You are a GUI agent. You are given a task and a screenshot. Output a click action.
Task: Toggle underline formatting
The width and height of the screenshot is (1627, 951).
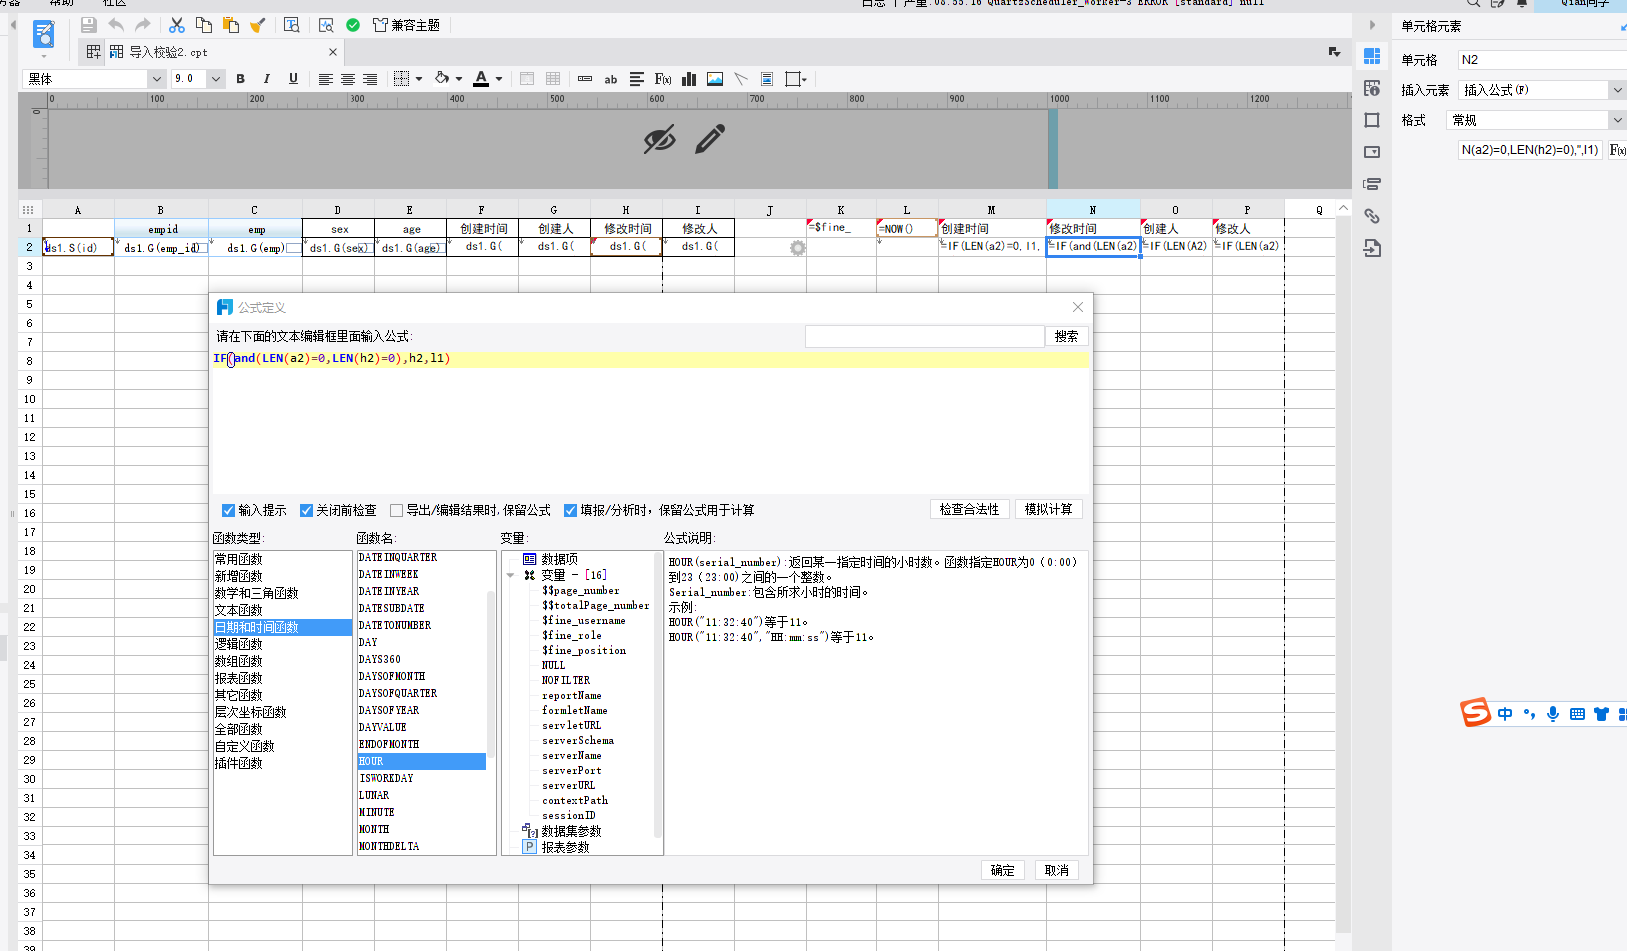293,79
